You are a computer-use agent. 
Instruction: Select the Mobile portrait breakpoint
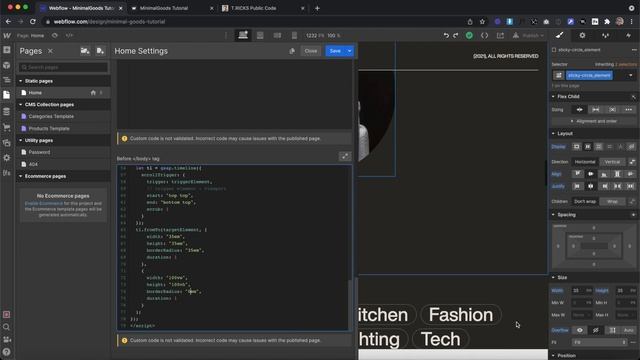294,36
